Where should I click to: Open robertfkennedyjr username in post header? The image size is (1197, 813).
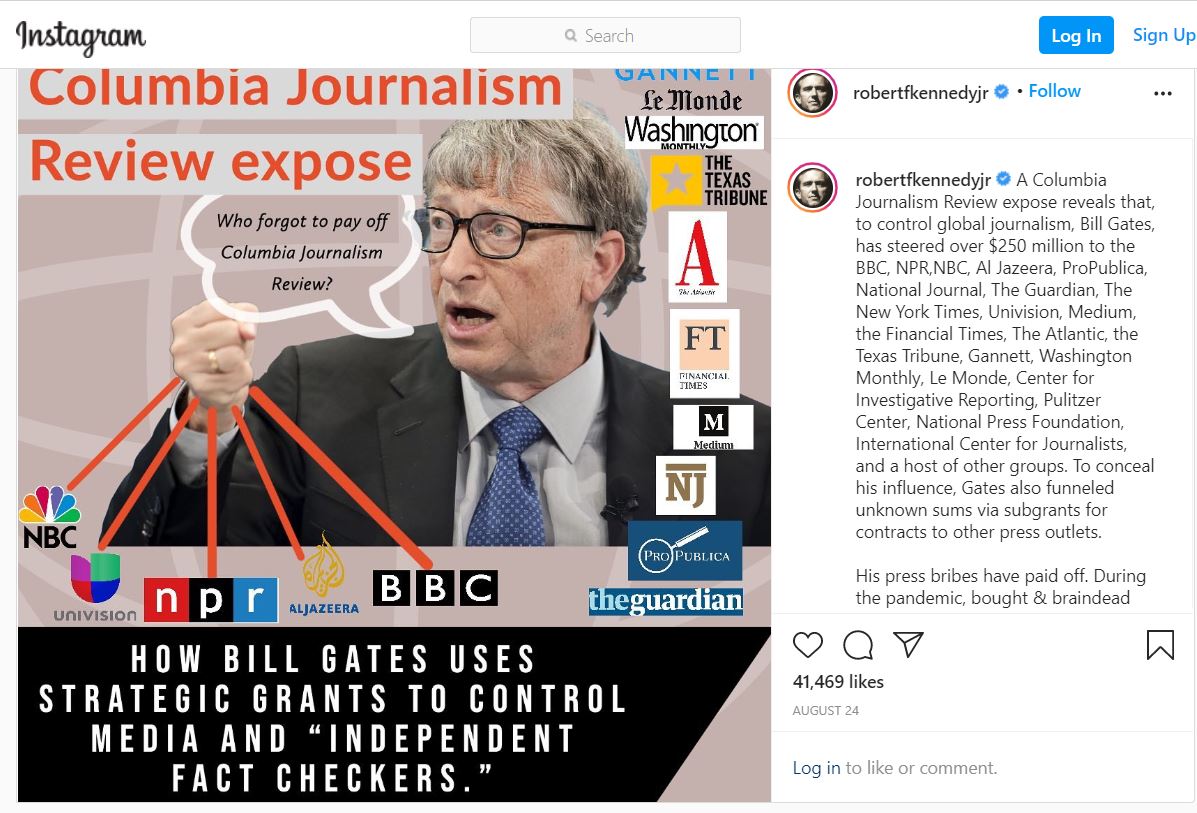click(920, 92)
